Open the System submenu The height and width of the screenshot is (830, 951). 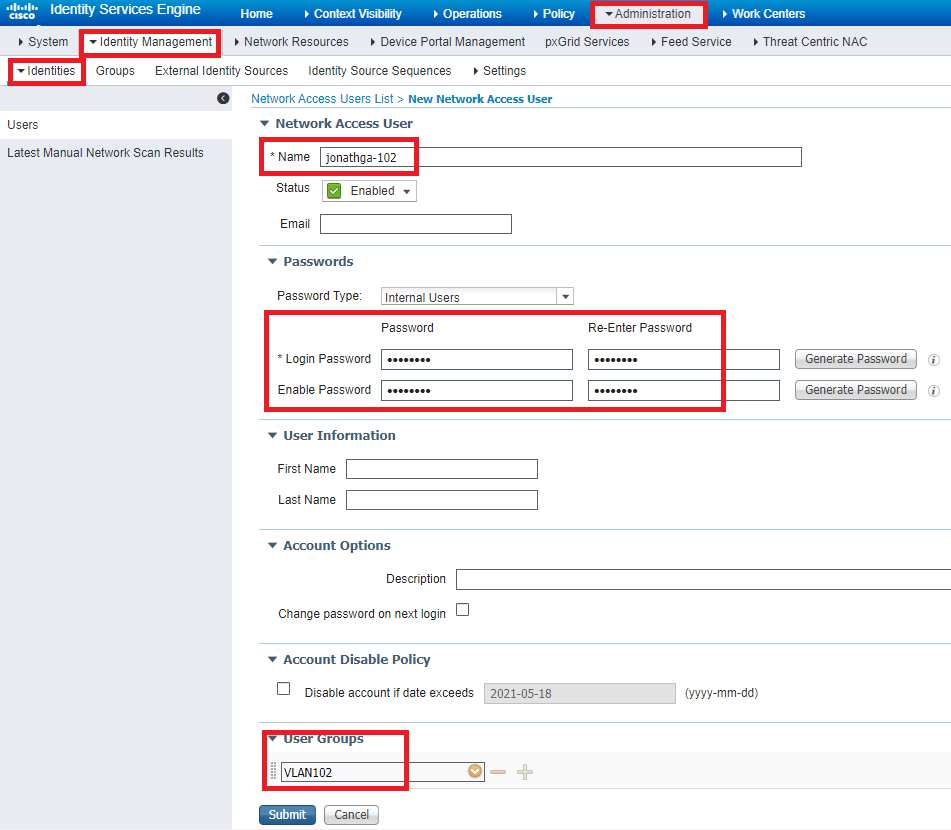[x=43, y=42]
